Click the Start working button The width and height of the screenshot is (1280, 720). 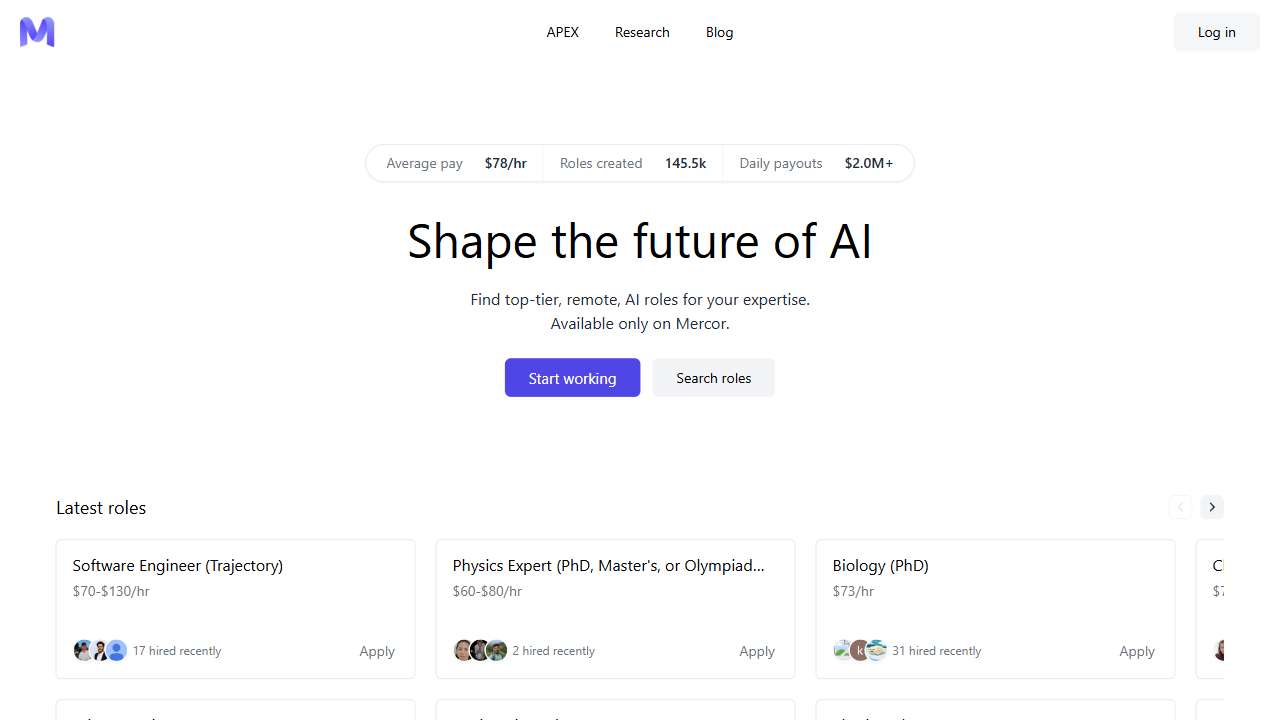pos(572,378)
